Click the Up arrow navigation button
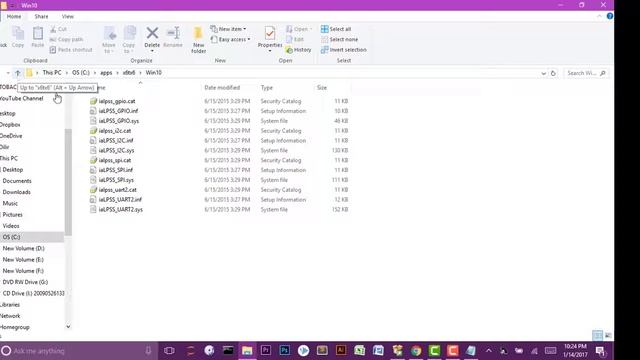The width and height of the screenshot is (640, 360). tap(18, 73)
